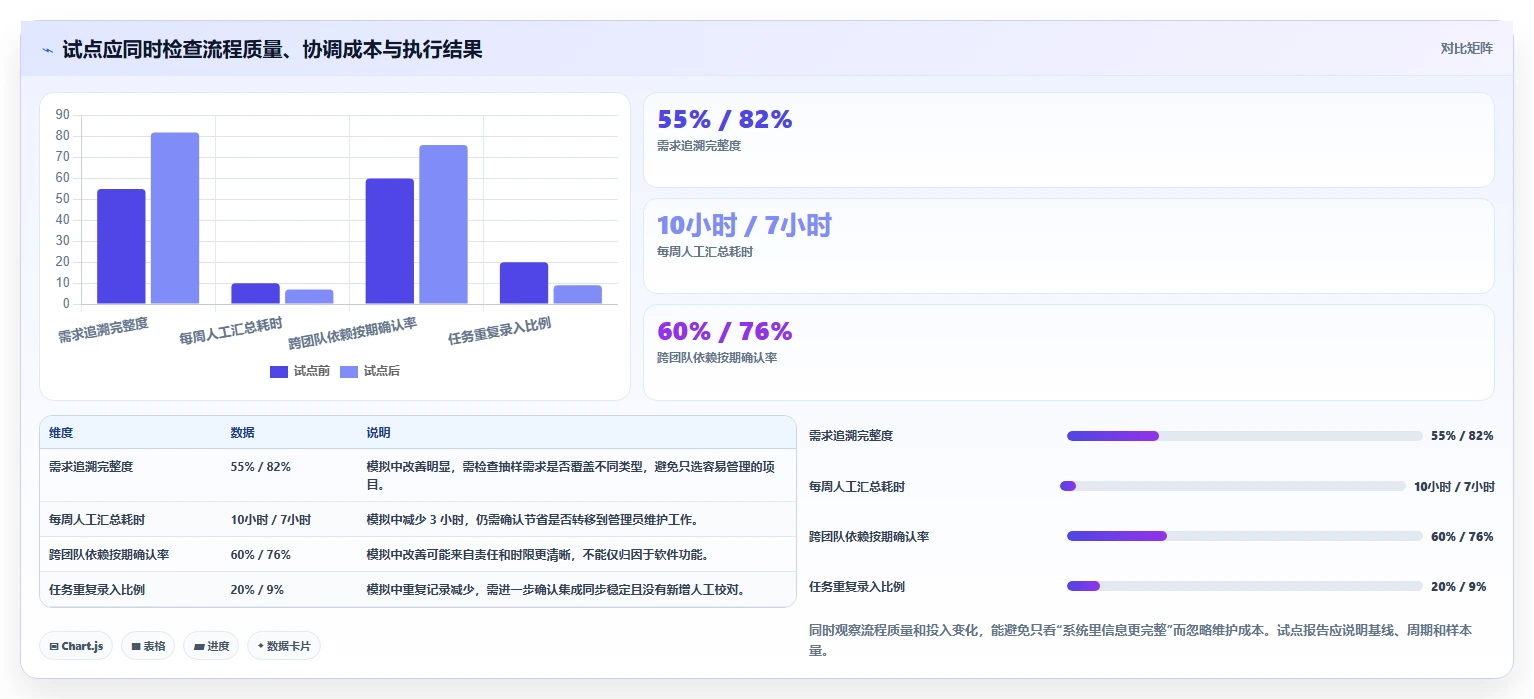Image resolution: width=1534 pixels, height=699 pixels.
Task: Click 10小时 / 7小时 value beside the progress bar
Action: pos(1454,487)
